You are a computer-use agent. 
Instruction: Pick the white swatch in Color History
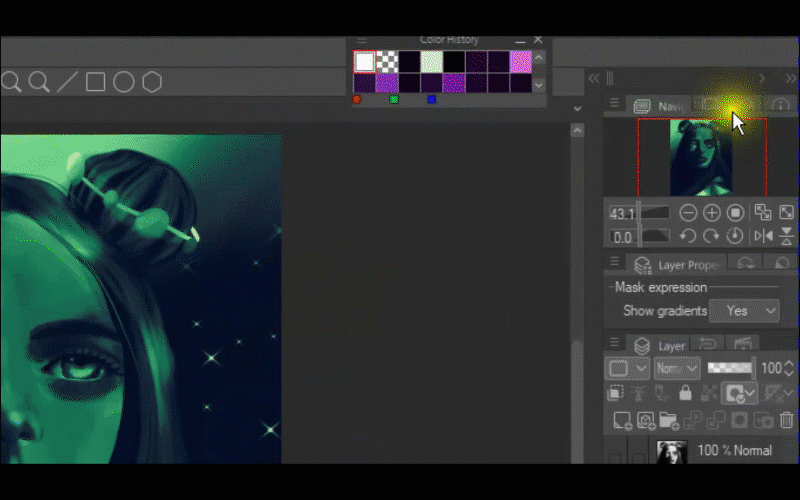[364, 62]
